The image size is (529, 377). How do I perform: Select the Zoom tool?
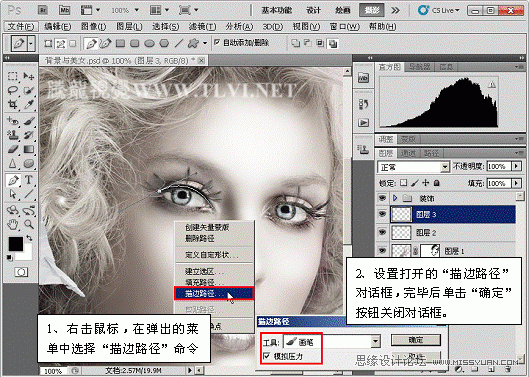(29, 224)
